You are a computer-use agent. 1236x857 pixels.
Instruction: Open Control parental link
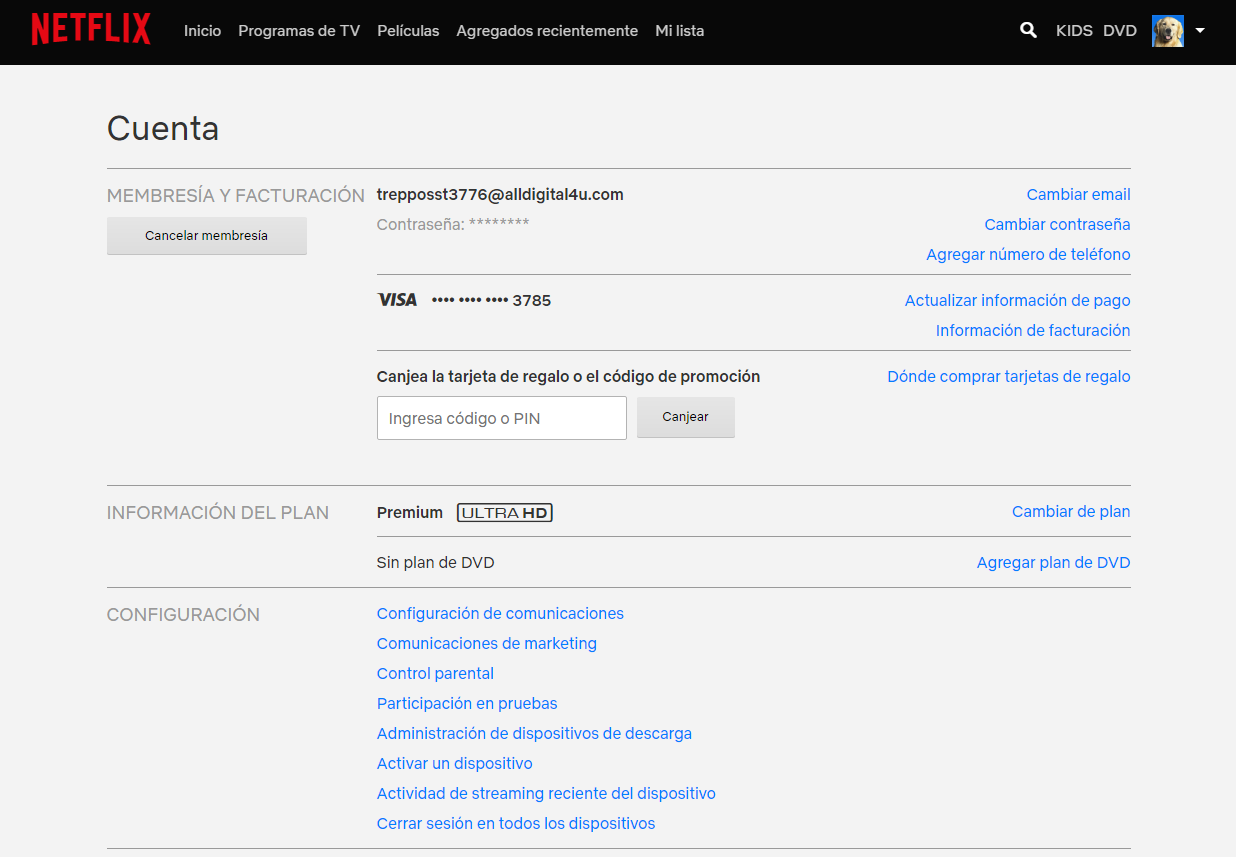(x=435, y=674)
